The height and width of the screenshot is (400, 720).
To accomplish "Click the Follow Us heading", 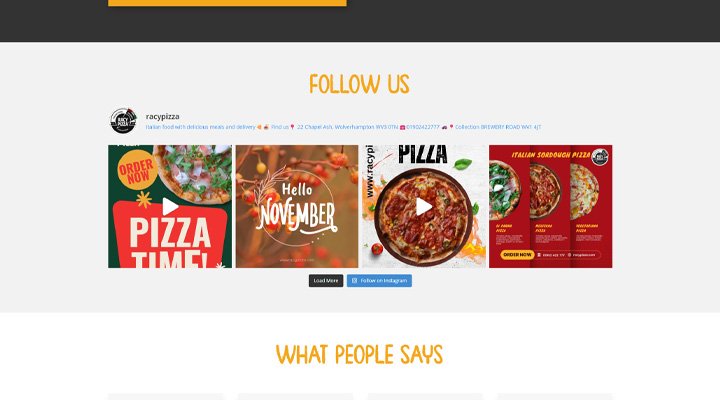I will (359, 85).
